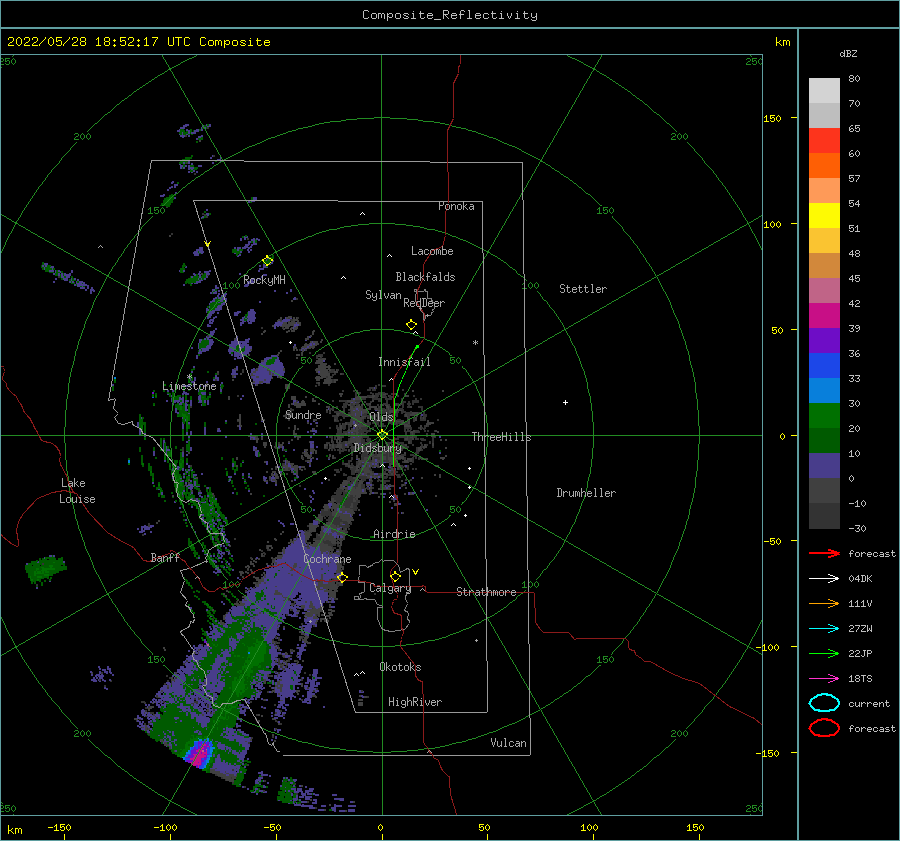Image resolution: width=900 pixels, height=841 pixels.
Task: Click the Limestone label
Action: (189, 386)
